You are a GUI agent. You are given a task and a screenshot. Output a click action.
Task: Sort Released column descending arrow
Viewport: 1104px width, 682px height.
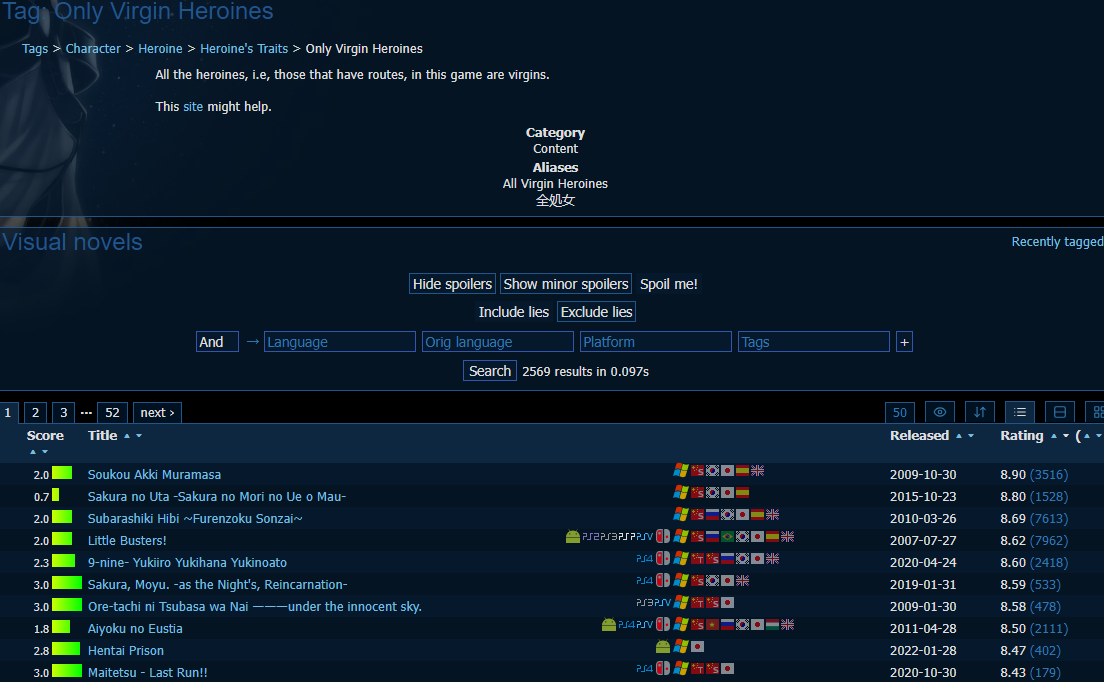click(x=971, y=436)
